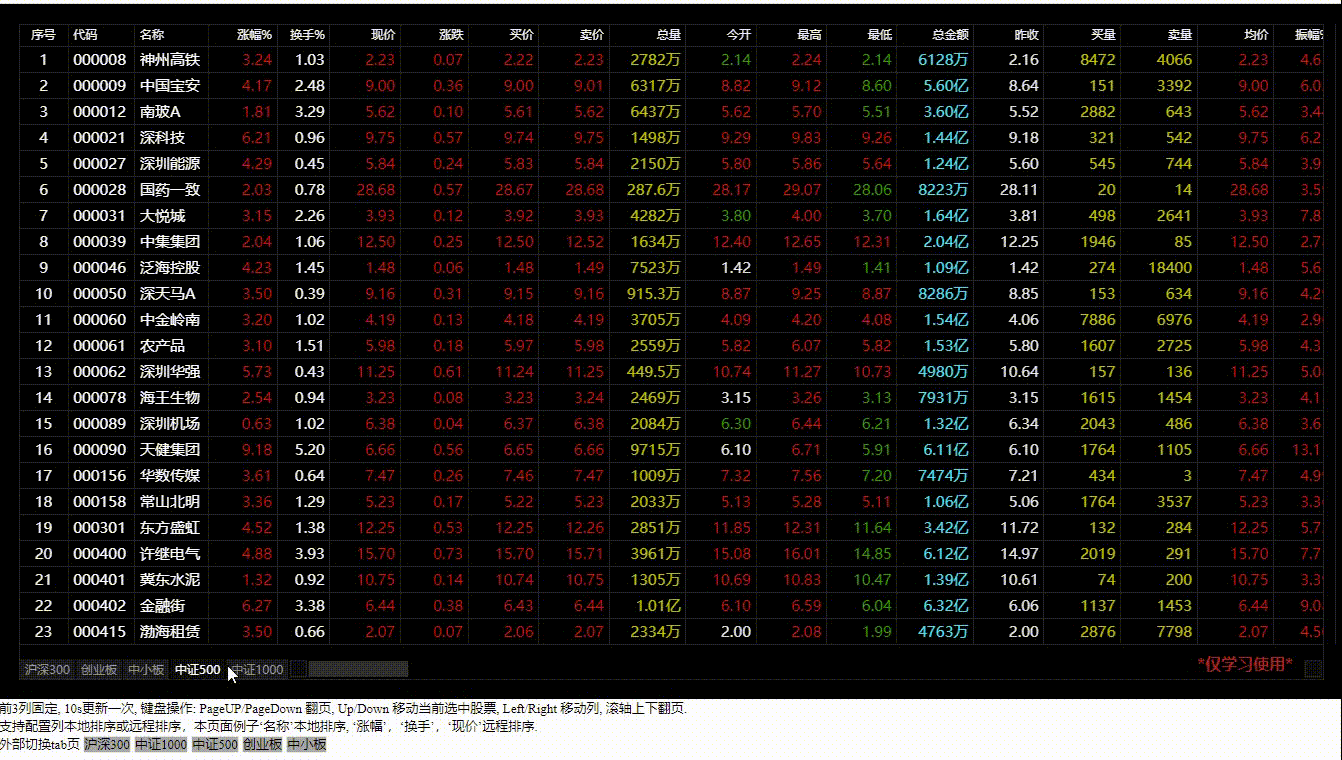The height and width of the screenshot is (760, 1342).
Task: Select the 深圳能源 stock name
Action: [170, 164]
